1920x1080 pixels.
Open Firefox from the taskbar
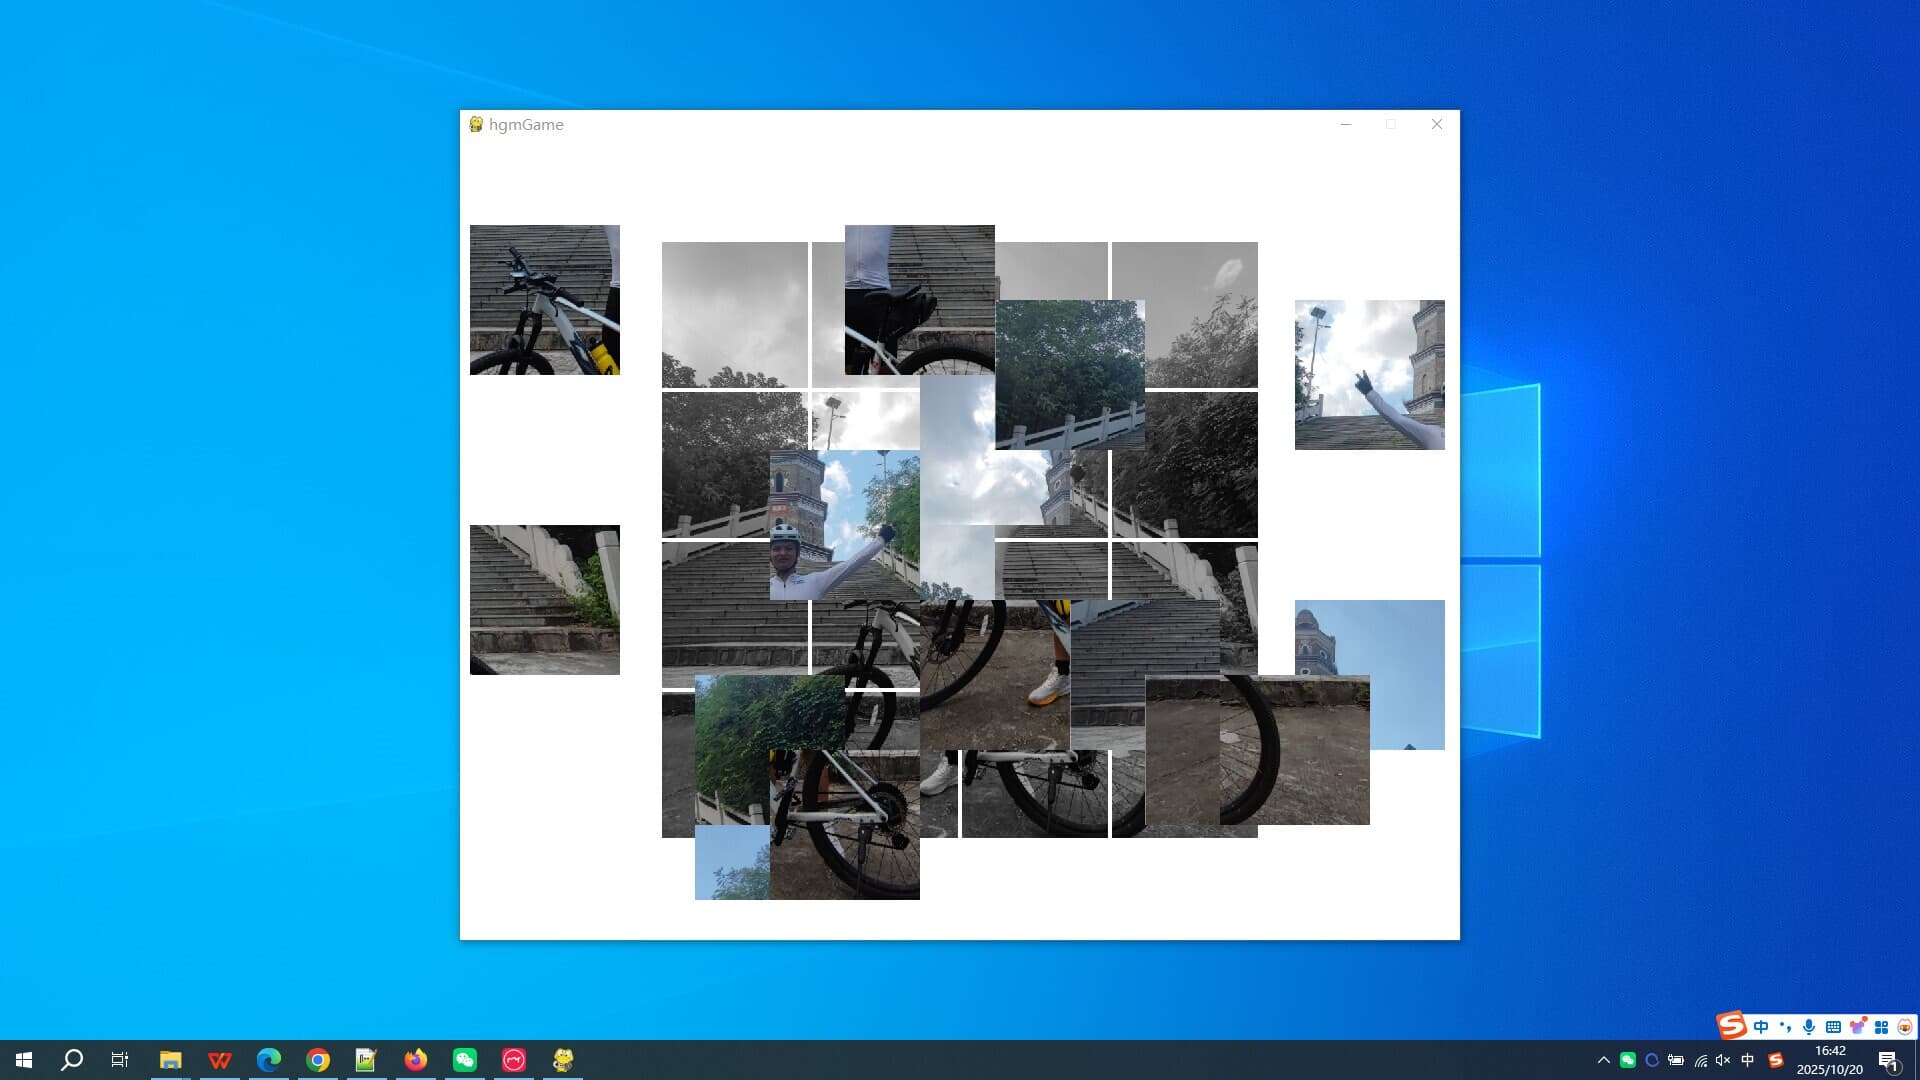416,1060
